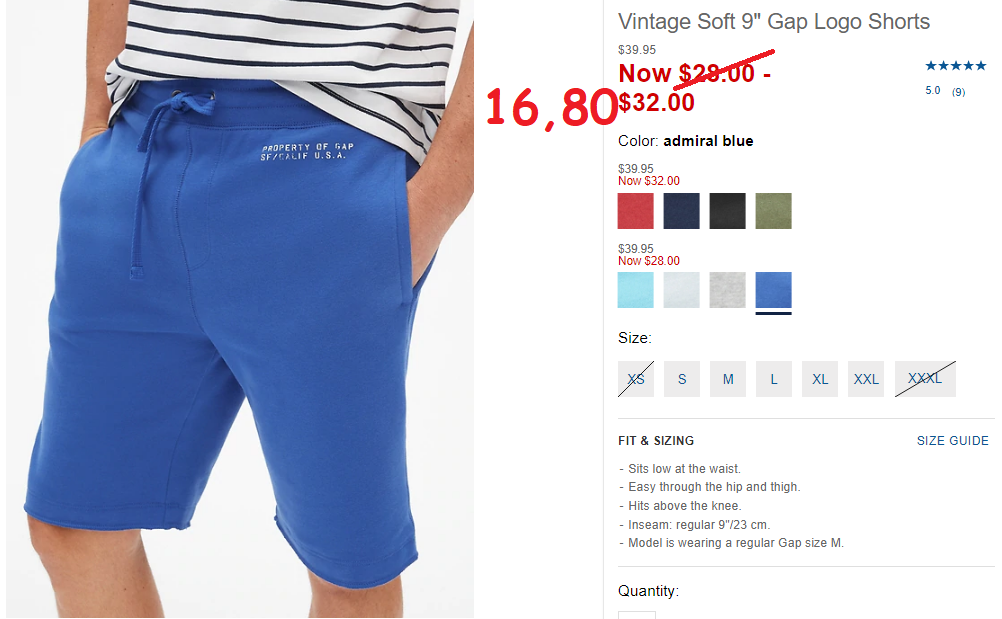The image size is (1002, 619).
Task: Open the SIZE GUIDE link
Action: (952, 441)
